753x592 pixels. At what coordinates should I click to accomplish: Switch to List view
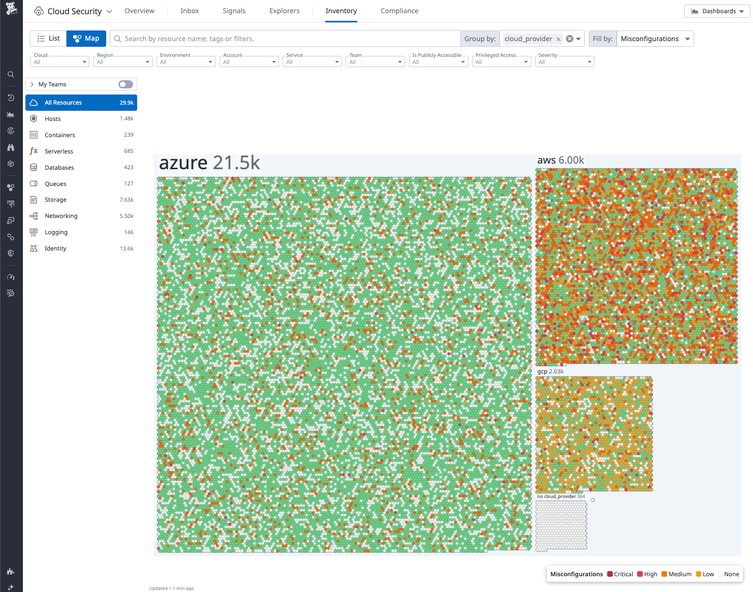click(48, 38)
